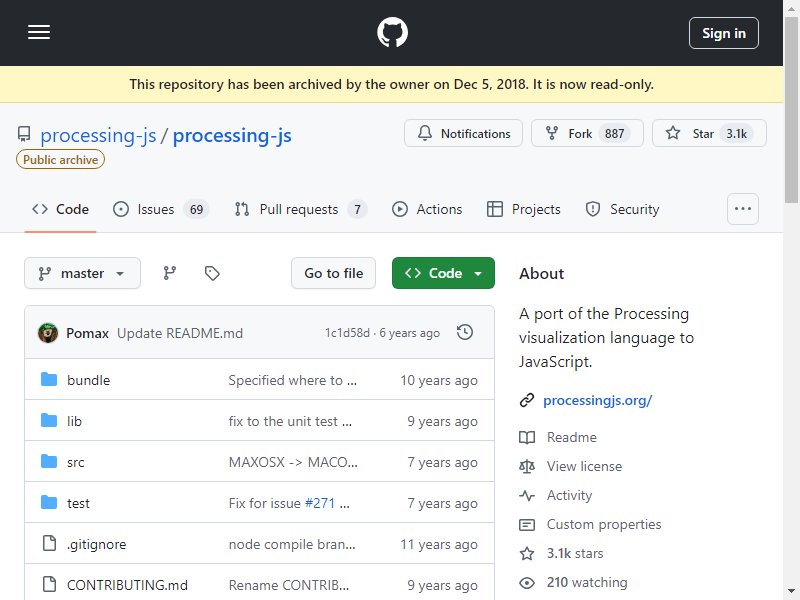
Task: Click the 11 years ago timestamp for .gitignore
Action: [x=439, y=544]
